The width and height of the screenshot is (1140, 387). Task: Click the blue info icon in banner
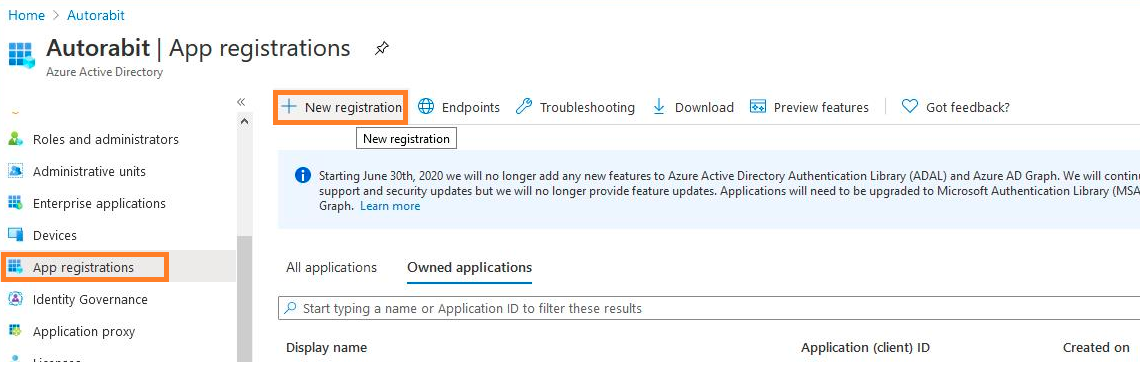point(303,175)
